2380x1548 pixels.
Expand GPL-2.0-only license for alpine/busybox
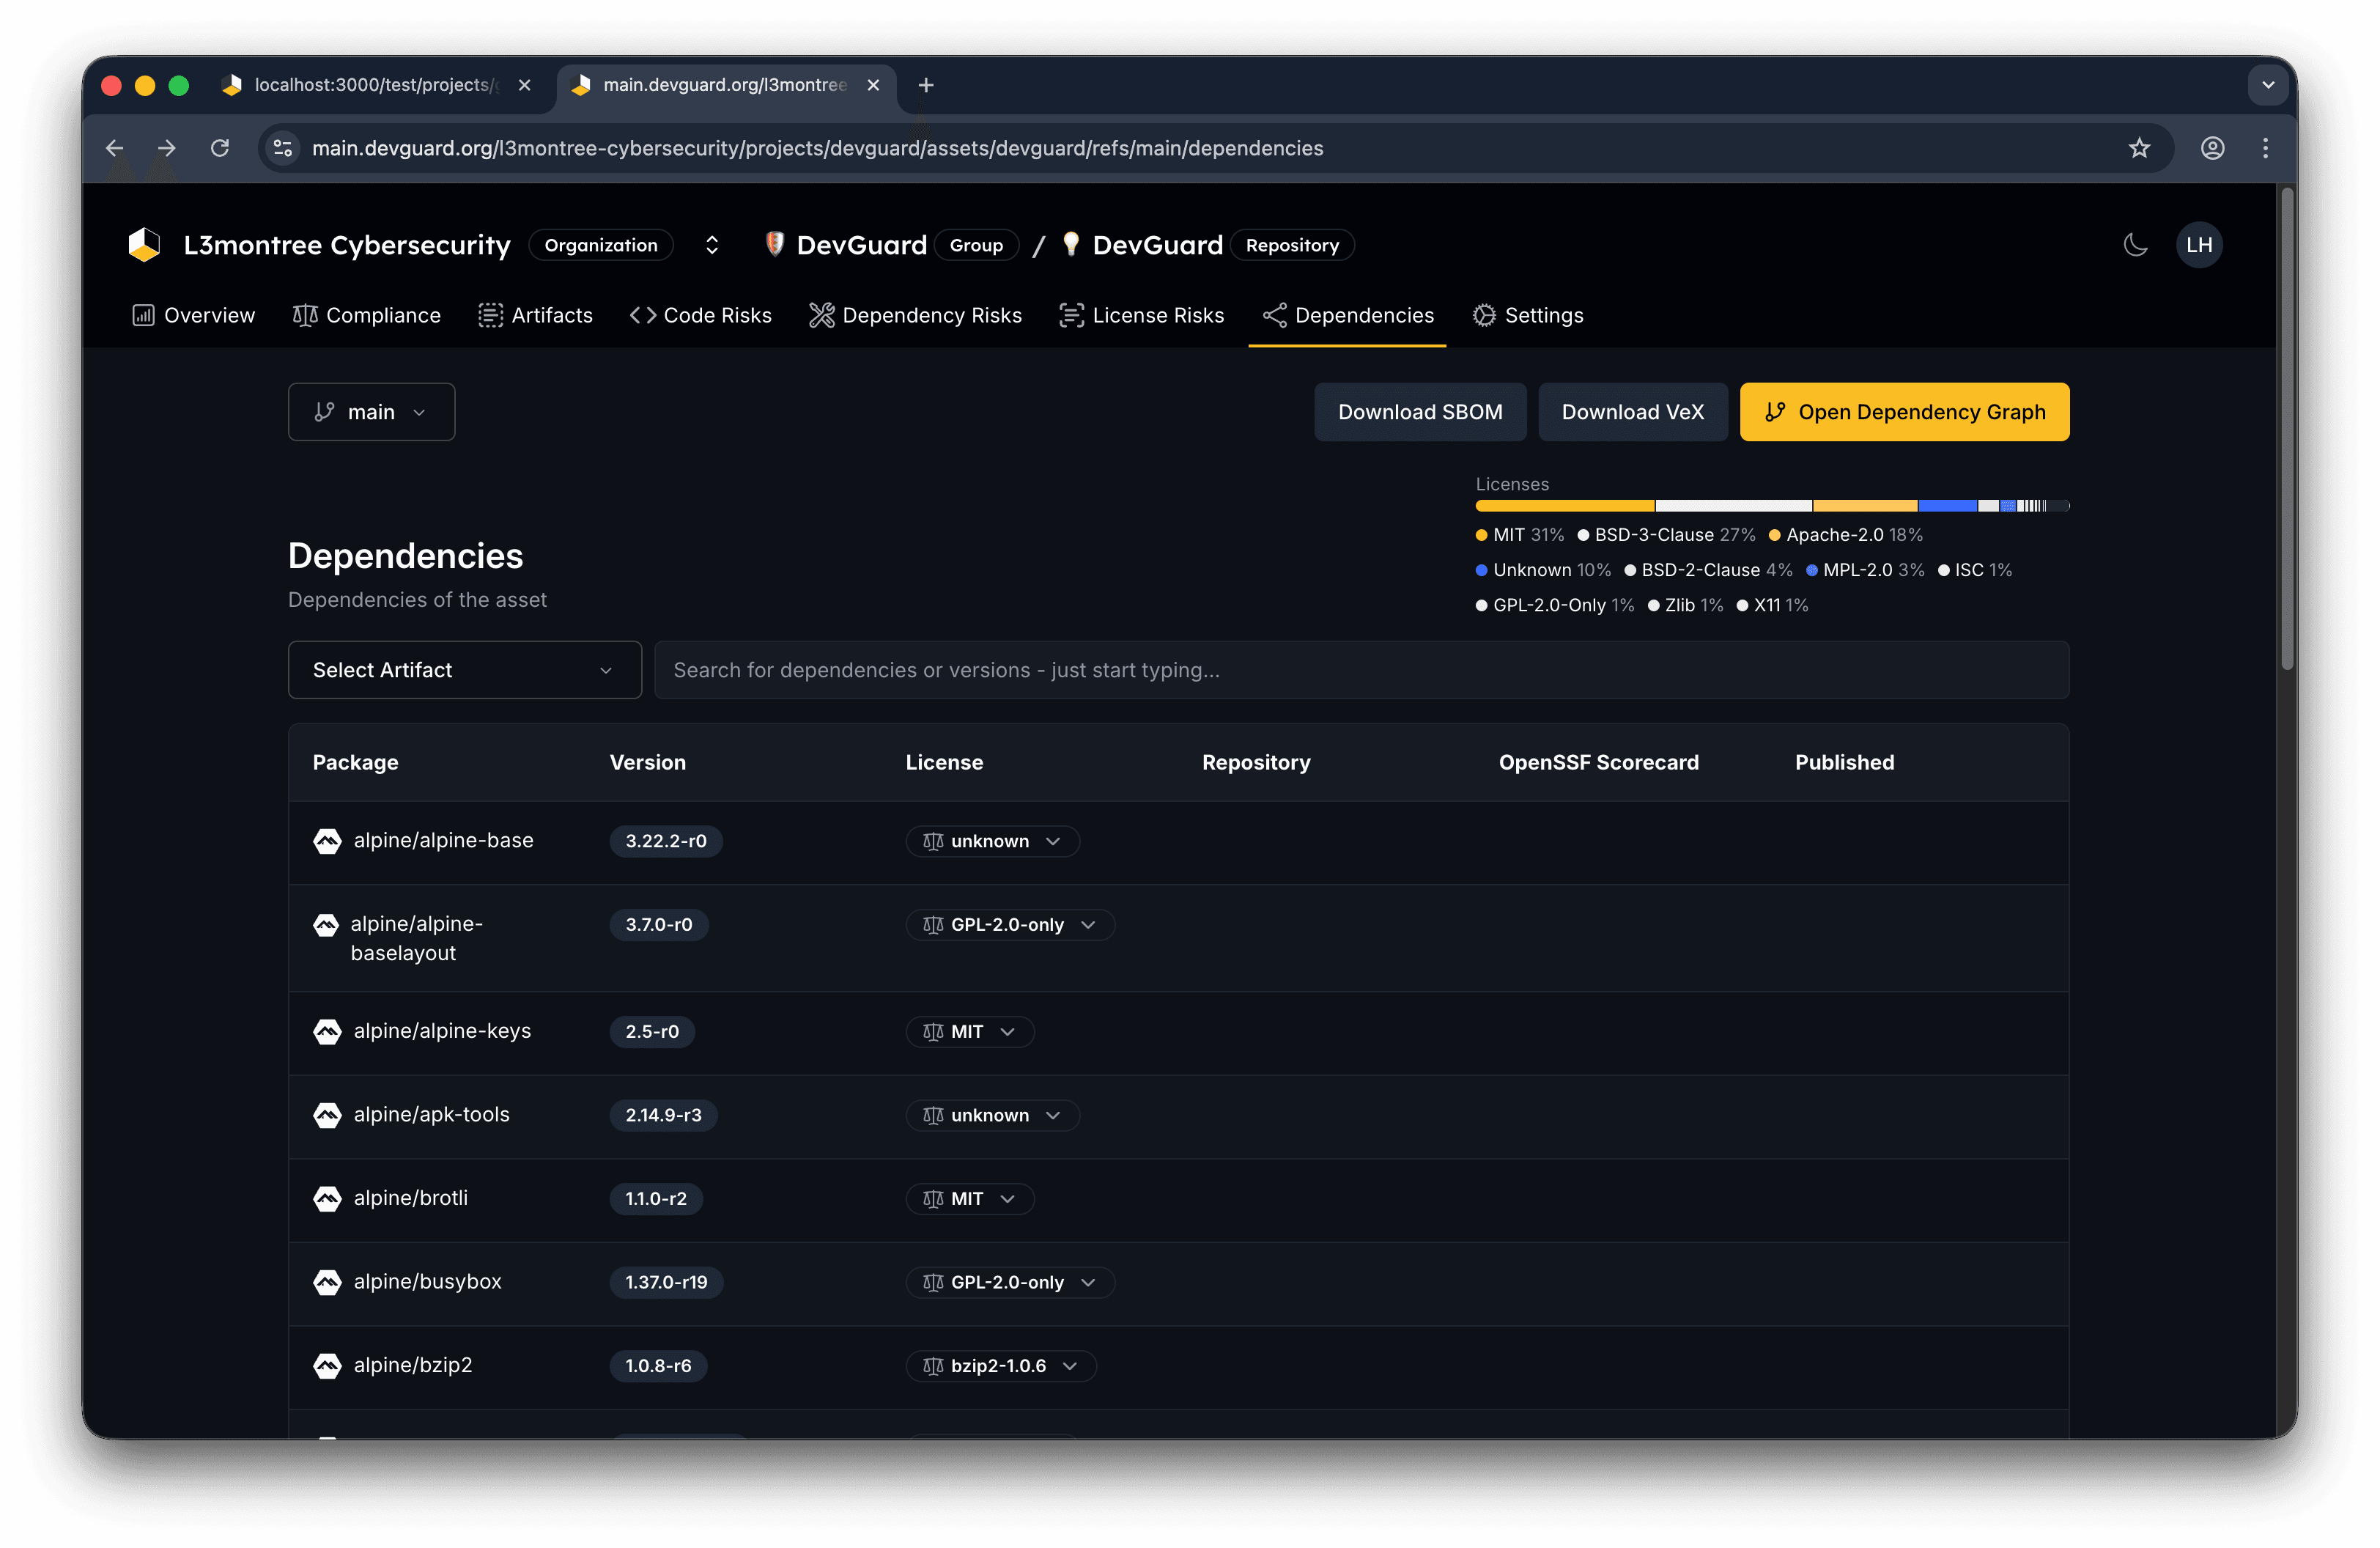1010,1282
